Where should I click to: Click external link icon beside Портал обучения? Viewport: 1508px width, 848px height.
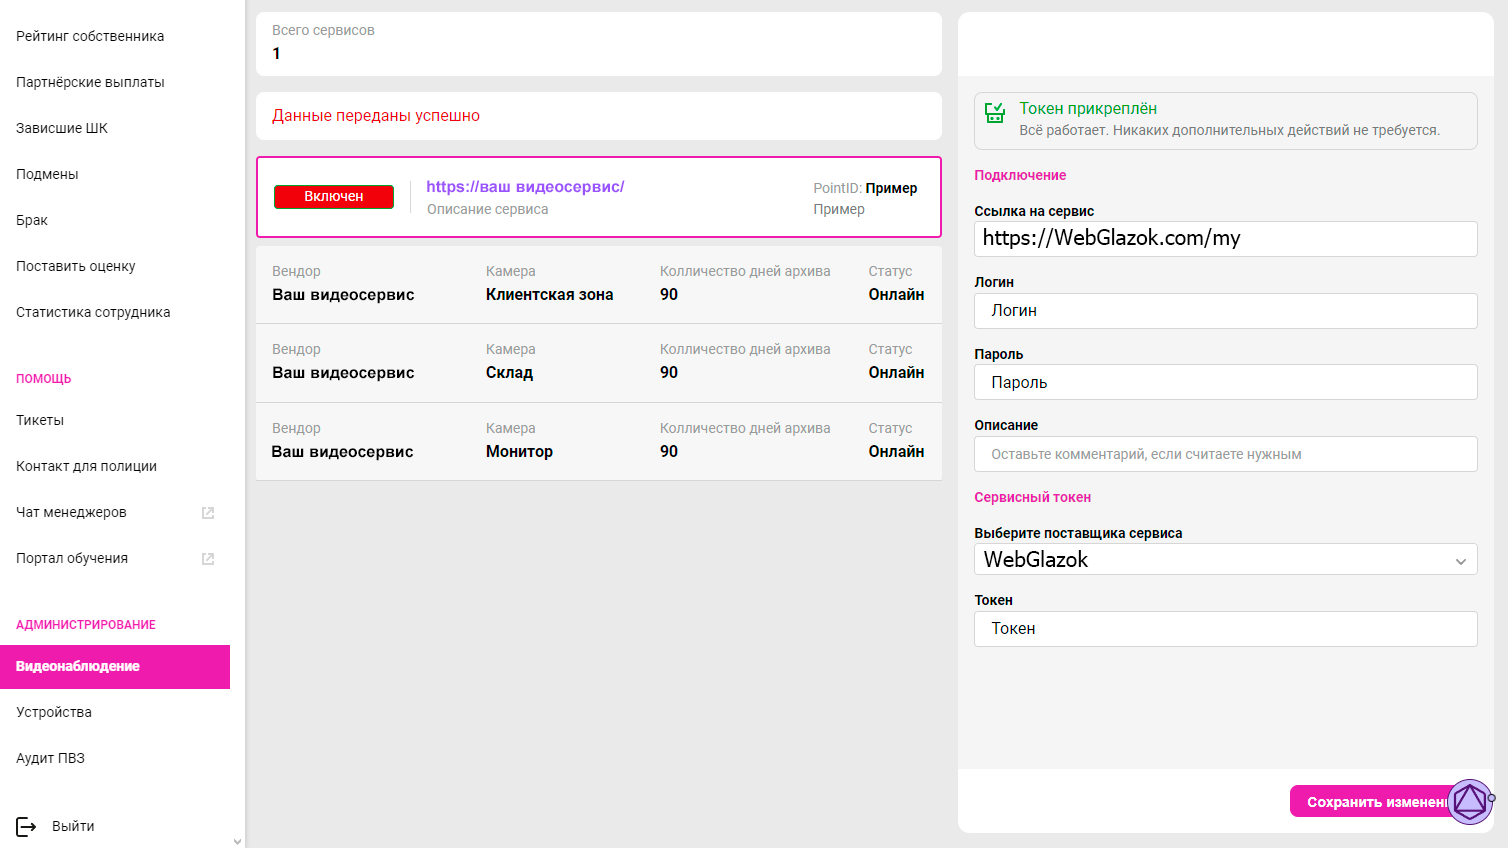click(208, 559)
